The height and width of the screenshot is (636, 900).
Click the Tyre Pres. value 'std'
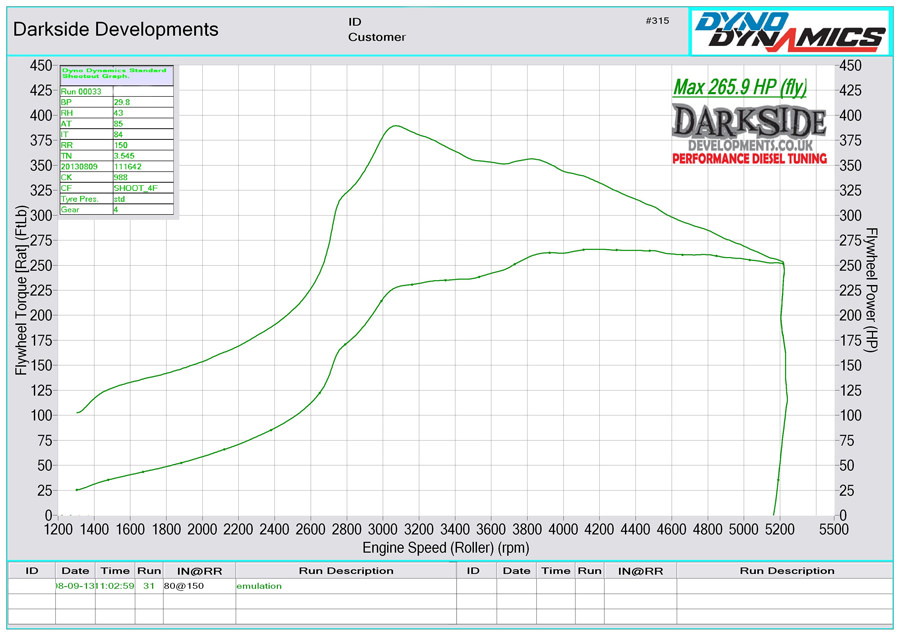(119, 199)
